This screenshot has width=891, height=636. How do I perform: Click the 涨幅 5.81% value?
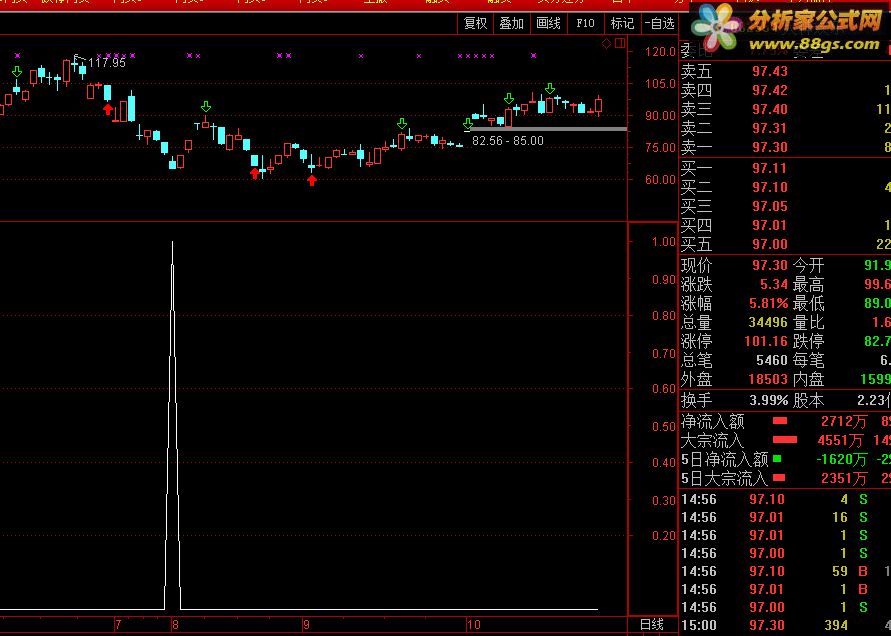tap(769, 303)
